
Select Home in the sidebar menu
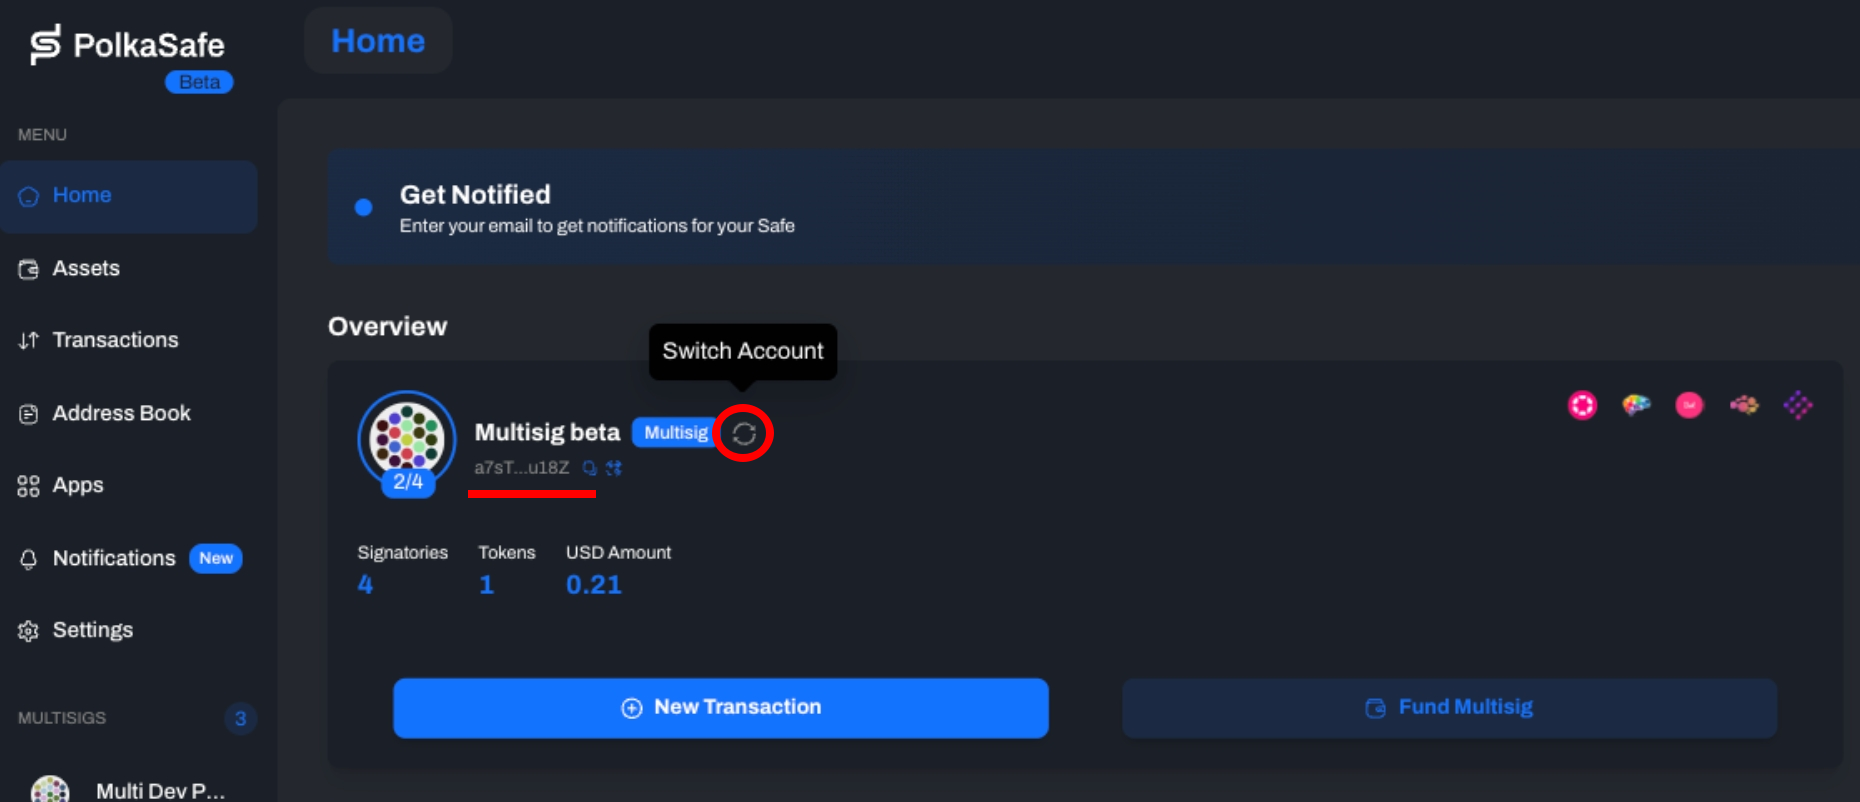[82, 195]
